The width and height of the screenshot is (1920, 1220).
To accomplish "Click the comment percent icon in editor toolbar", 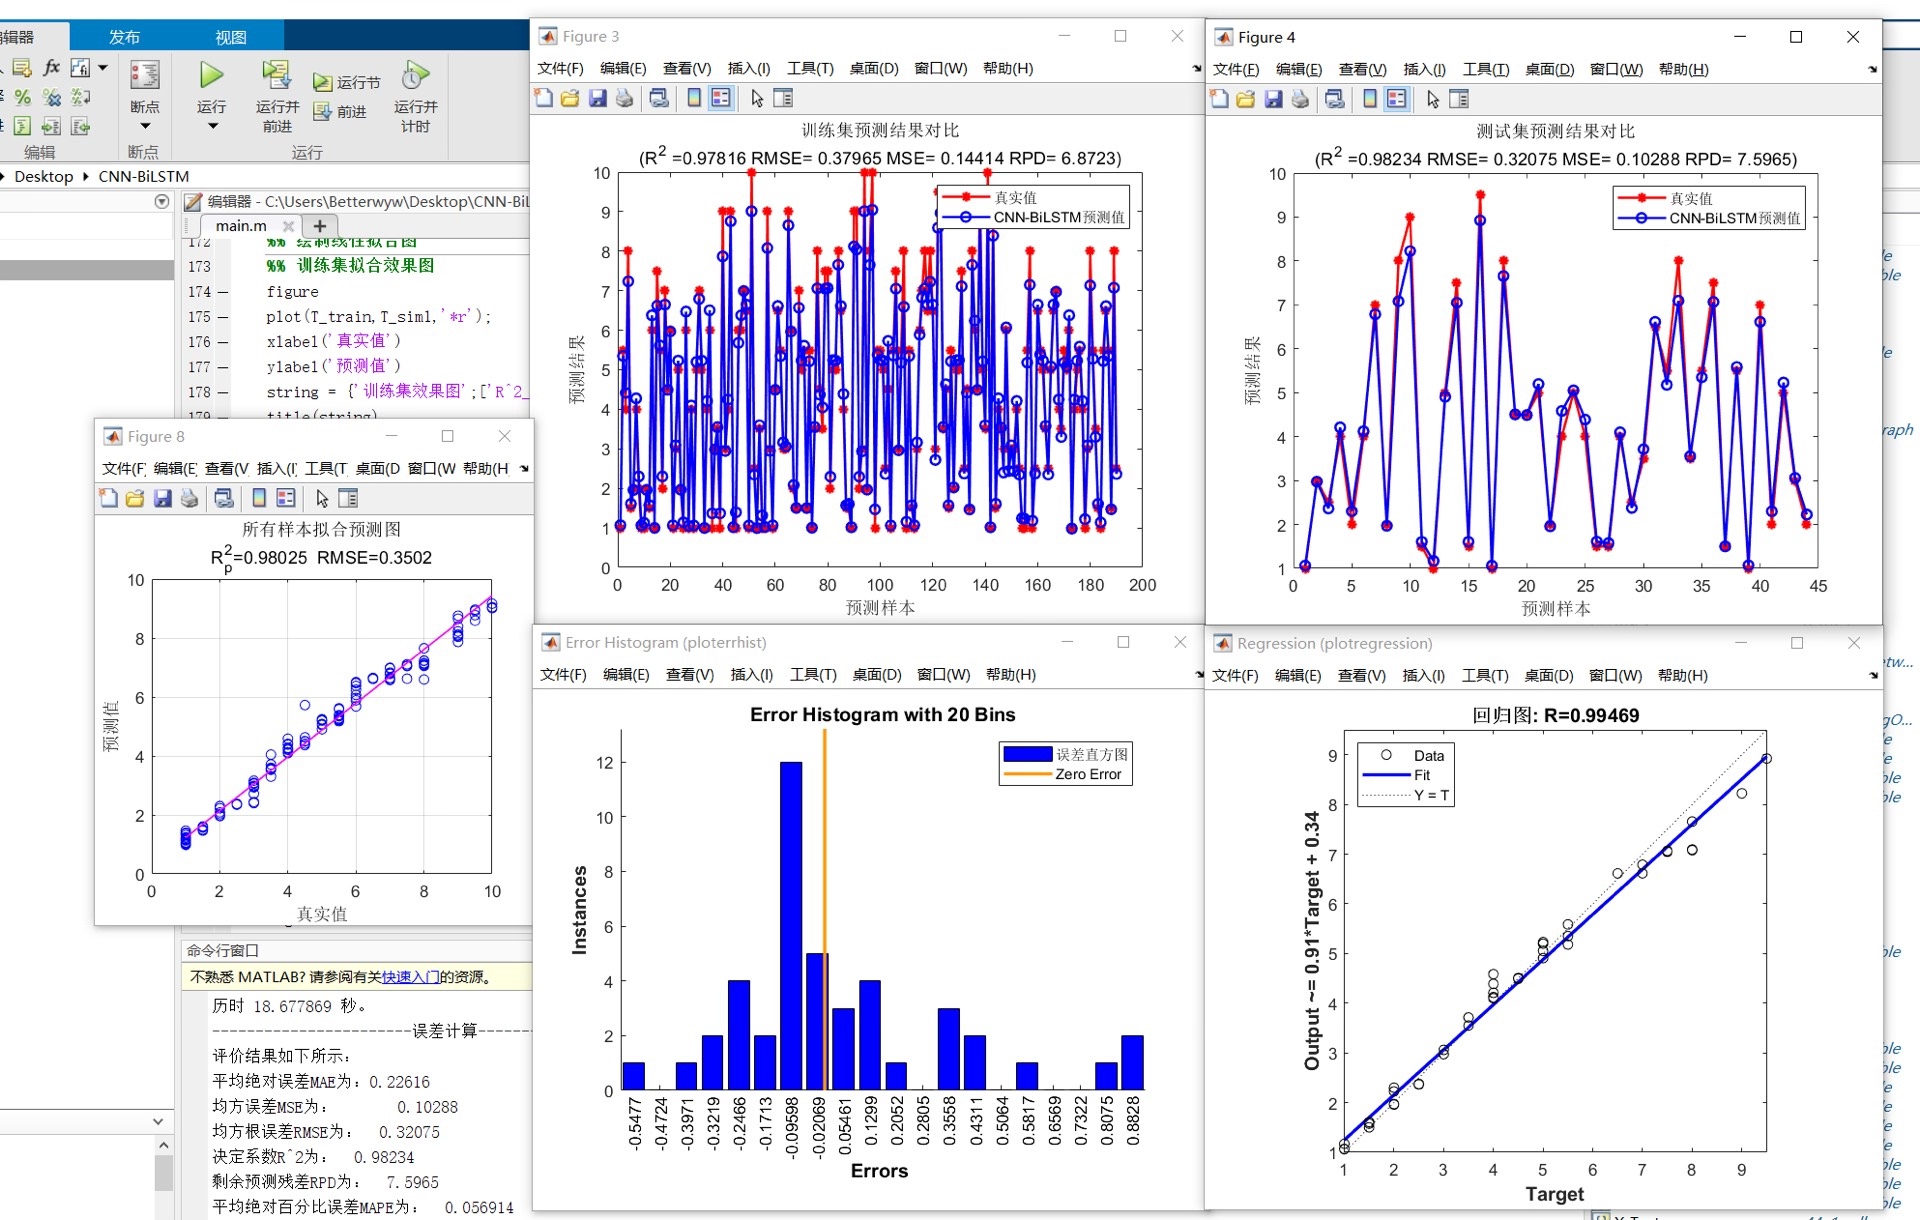I will coord(22,97).
